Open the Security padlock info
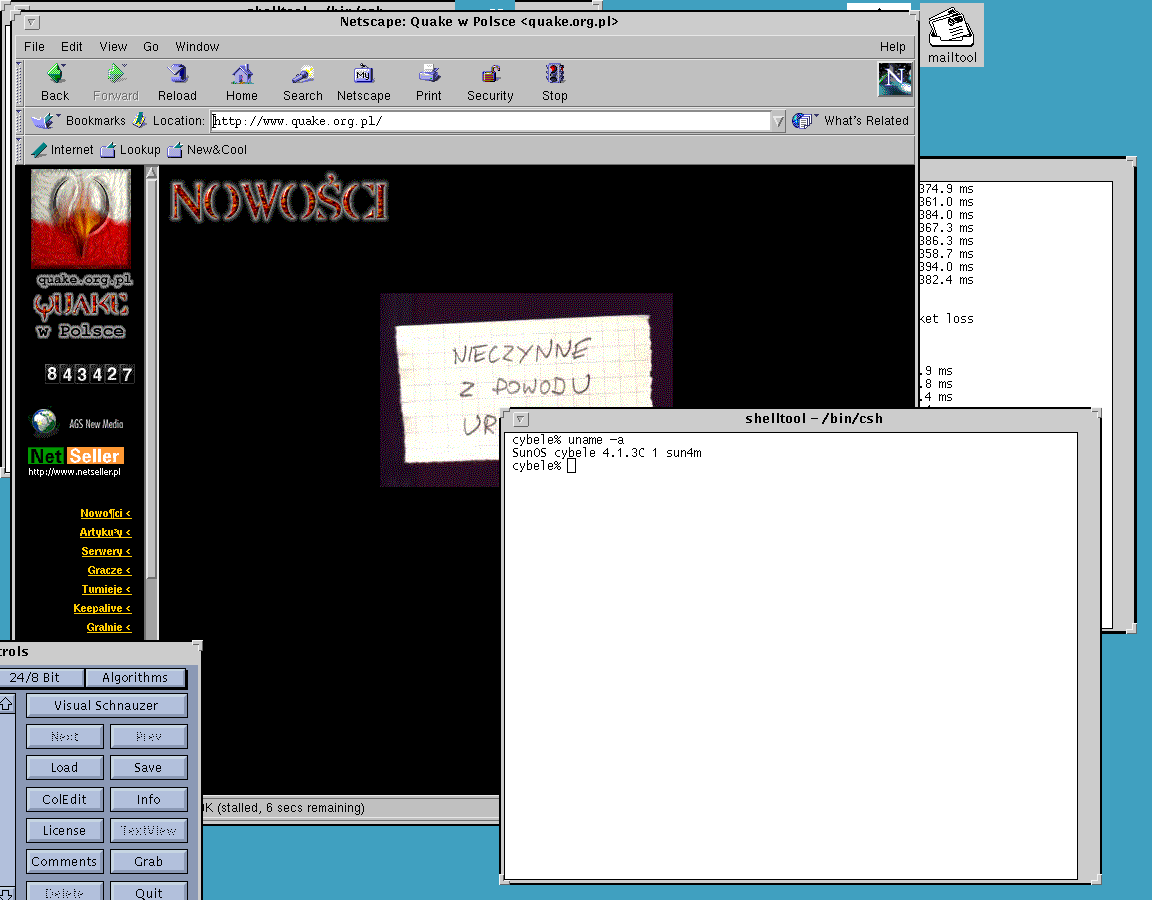This screenshot has width=1152, height=900. pyautogui.click(x=491, y=74)
